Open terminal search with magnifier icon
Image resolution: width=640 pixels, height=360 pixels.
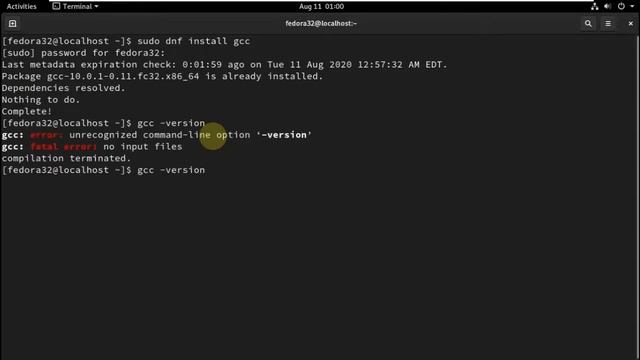pos(588,24)
